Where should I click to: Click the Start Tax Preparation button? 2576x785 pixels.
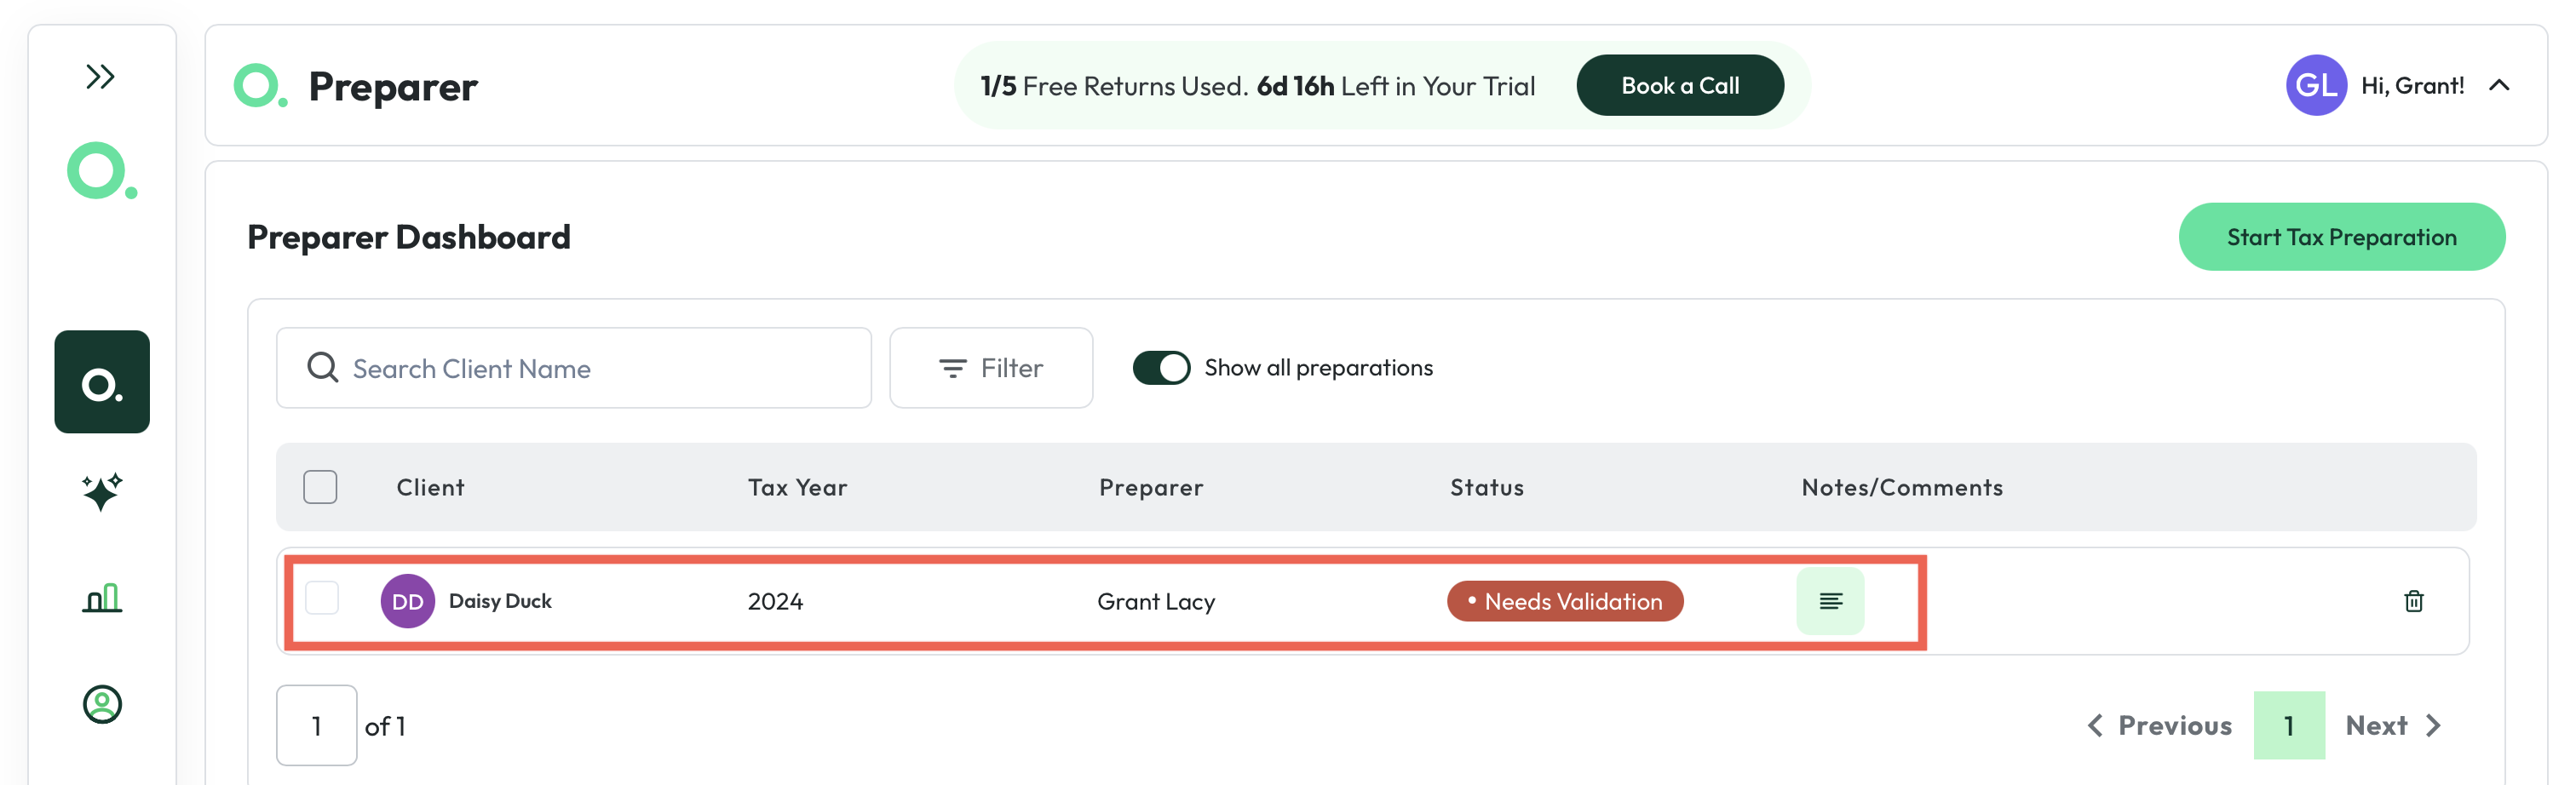pyautogui.click(x=2341, y=237)
